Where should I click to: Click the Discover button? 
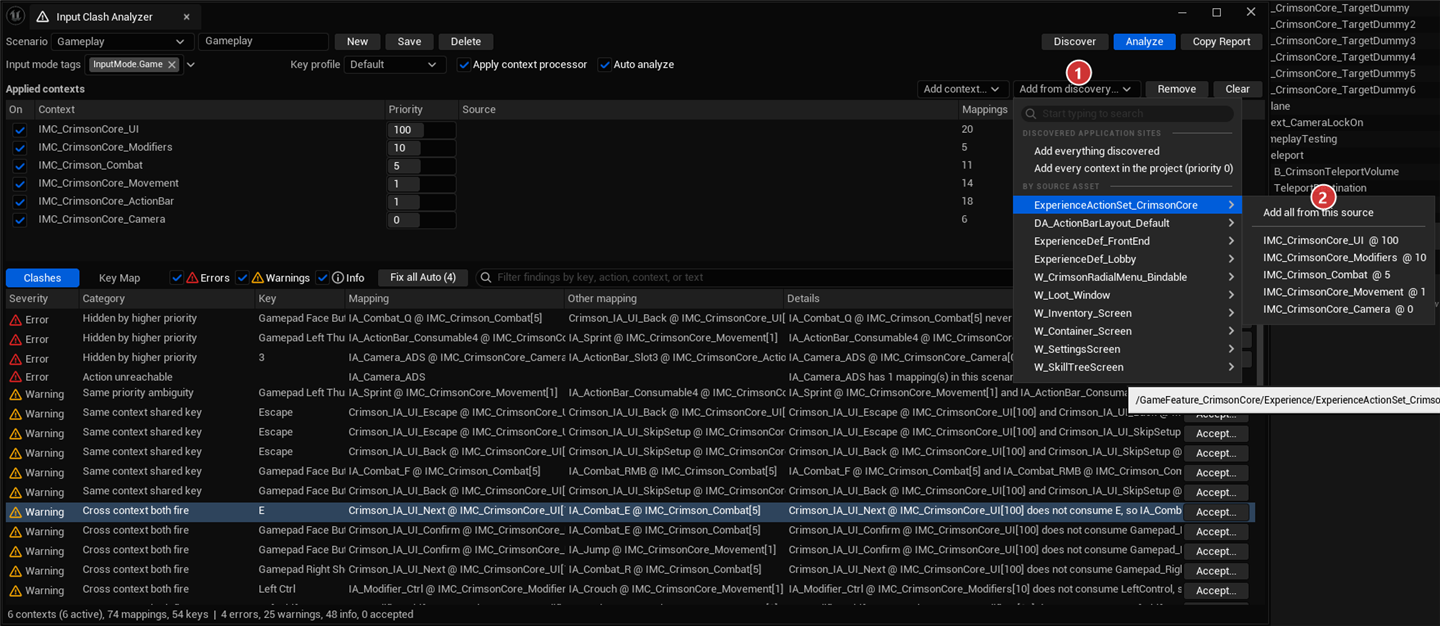pos(1075,42)
